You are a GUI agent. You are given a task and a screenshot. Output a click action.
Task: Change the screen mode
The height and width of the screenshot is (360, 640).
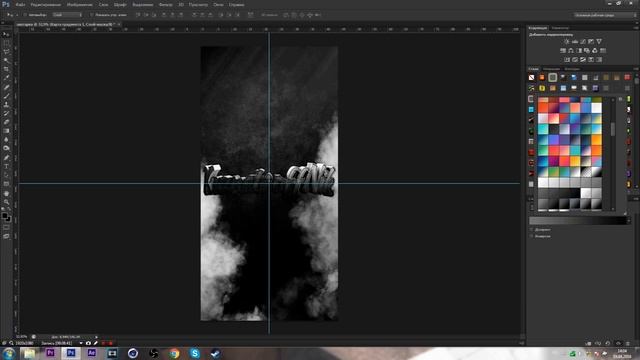pos(6,236)
